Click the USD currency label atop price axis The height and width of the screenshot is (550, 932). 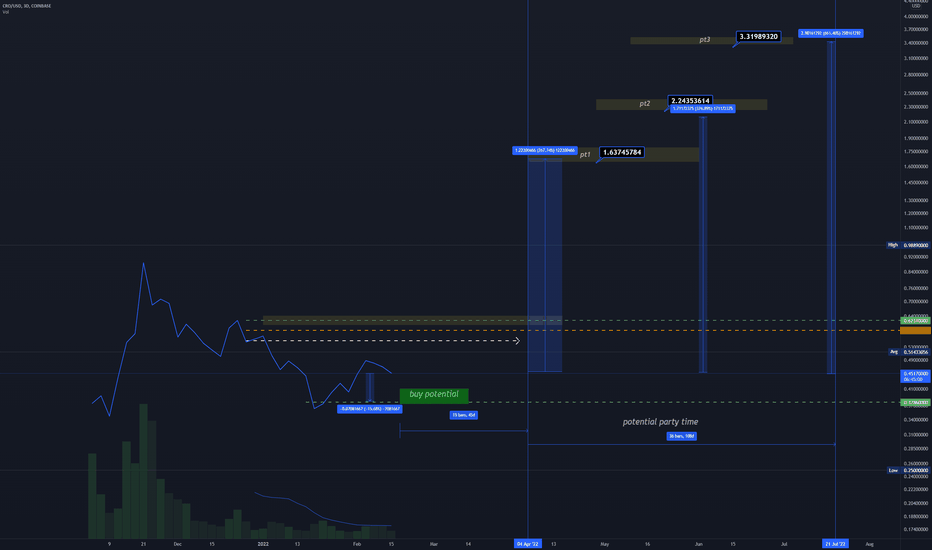[915, 6]
